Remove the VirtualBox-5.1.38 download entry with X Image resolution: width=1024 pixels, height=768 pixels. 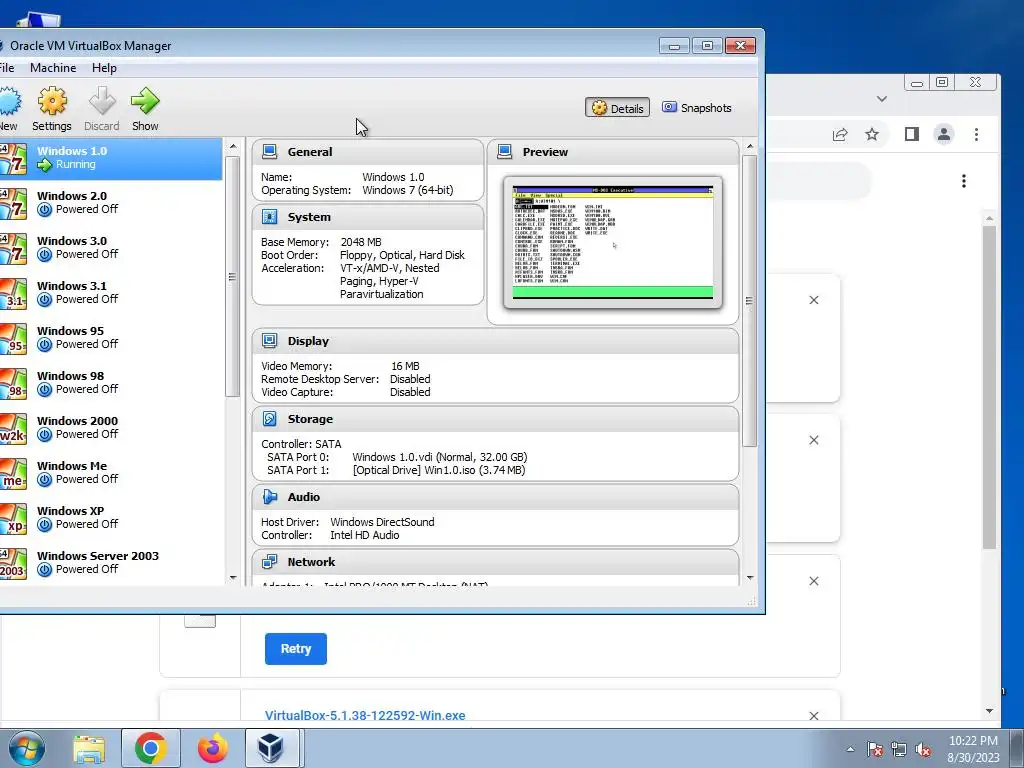(814, 716)
